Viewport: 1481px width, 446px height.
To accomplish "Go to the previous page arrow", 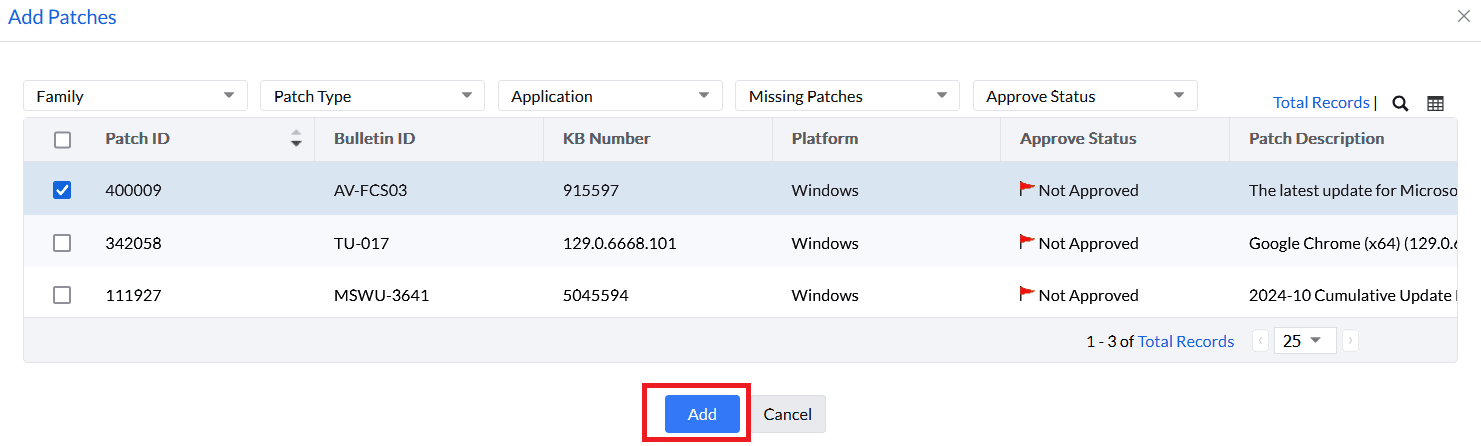I will 1260,341.
